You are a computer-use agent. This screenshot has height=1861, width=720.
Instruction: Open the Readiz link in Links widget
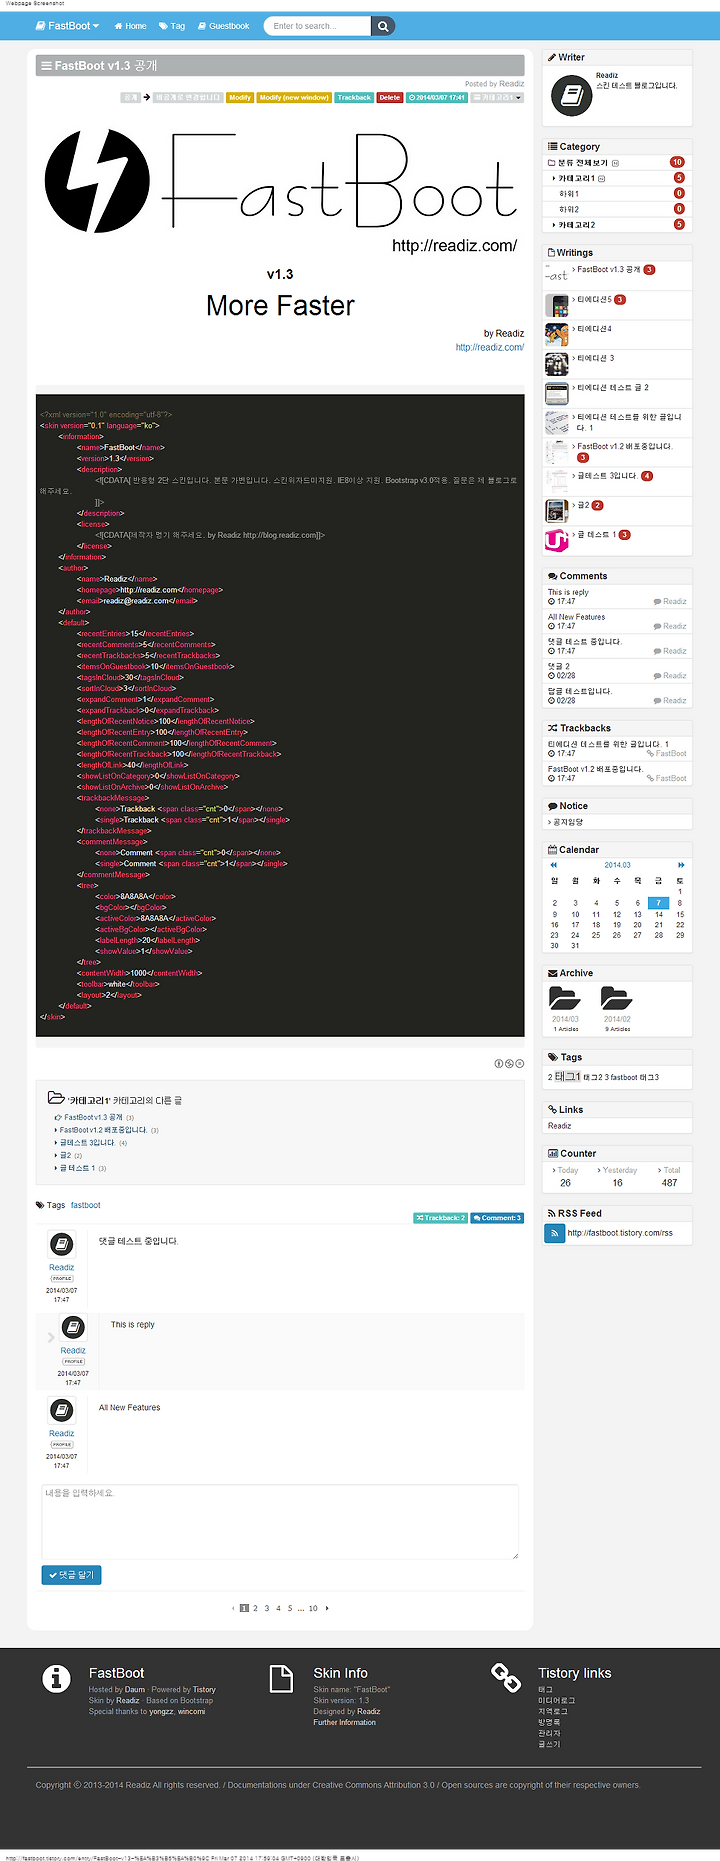point(559,1126)
